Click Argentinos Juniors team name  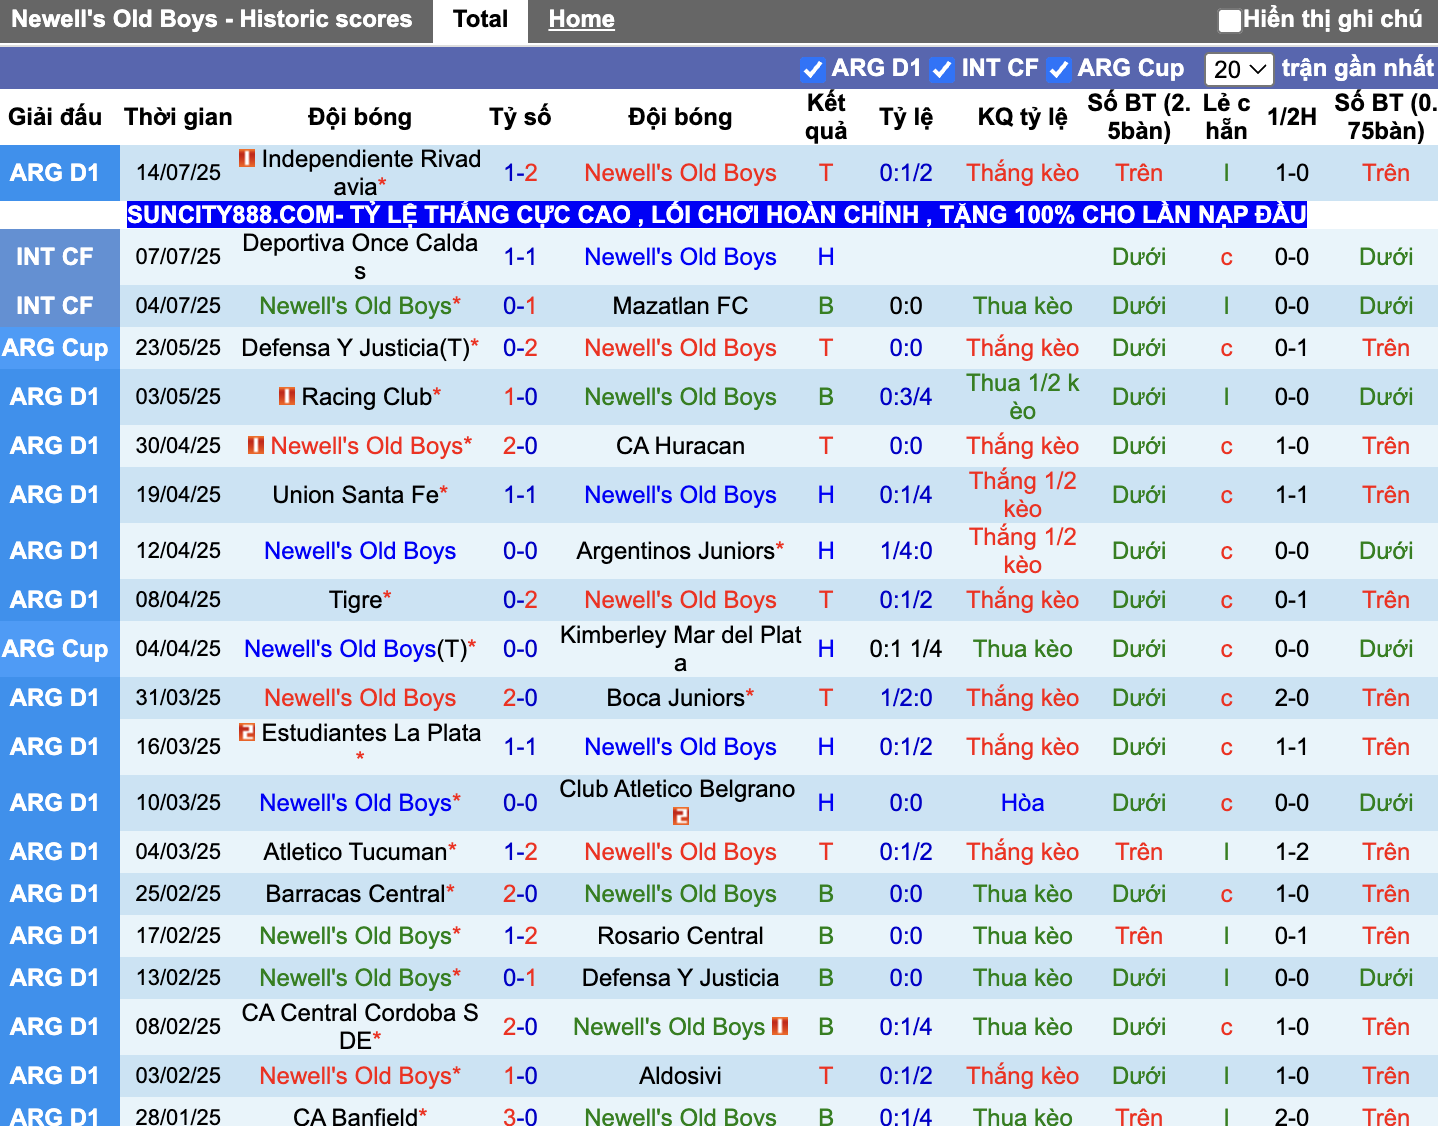(676, 551)
